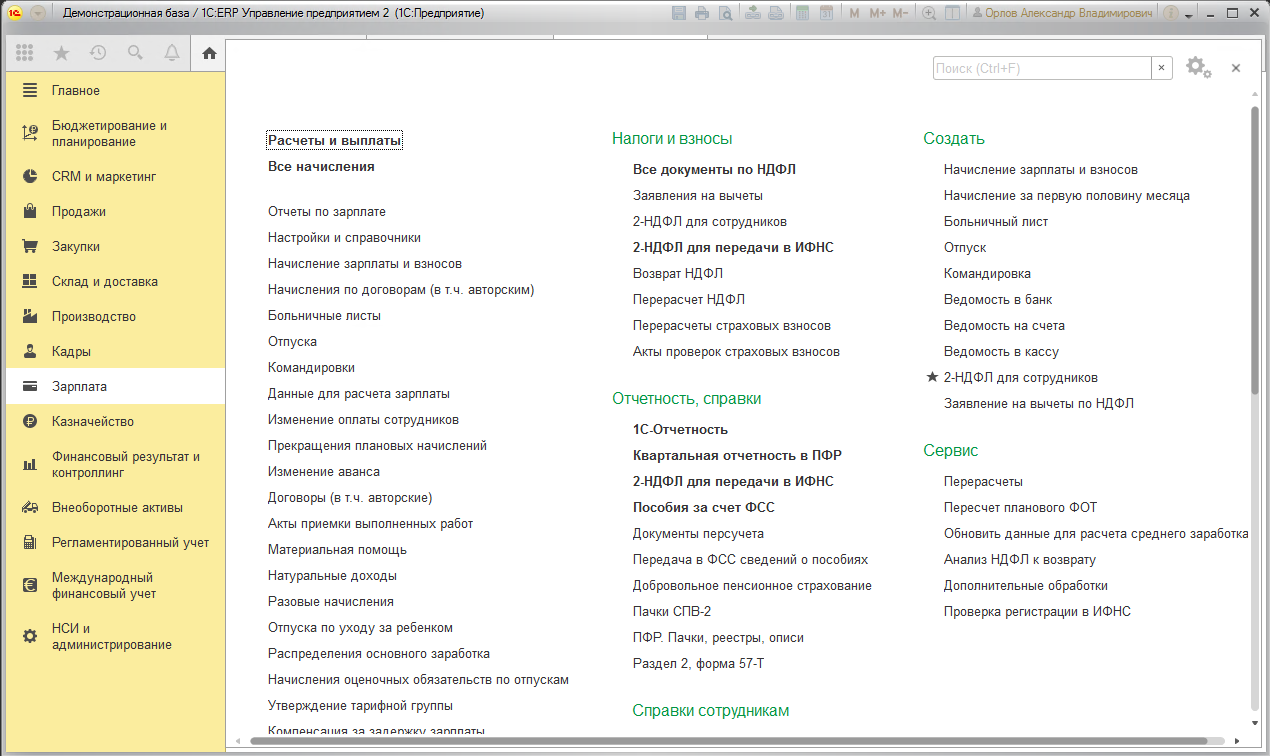The height and width of the screenshot is (756, 1270).
Task: Open Favorites star icon in toolbar
Action: (x=61, y=53)
